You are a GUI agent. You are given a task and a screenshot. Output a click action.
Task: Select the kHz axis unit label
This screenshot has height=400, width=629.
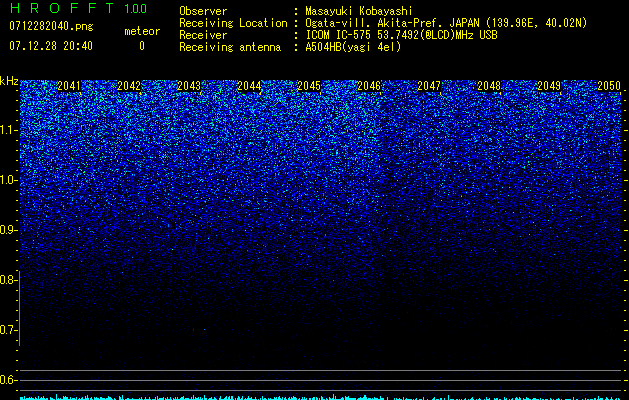coord(9,81)
